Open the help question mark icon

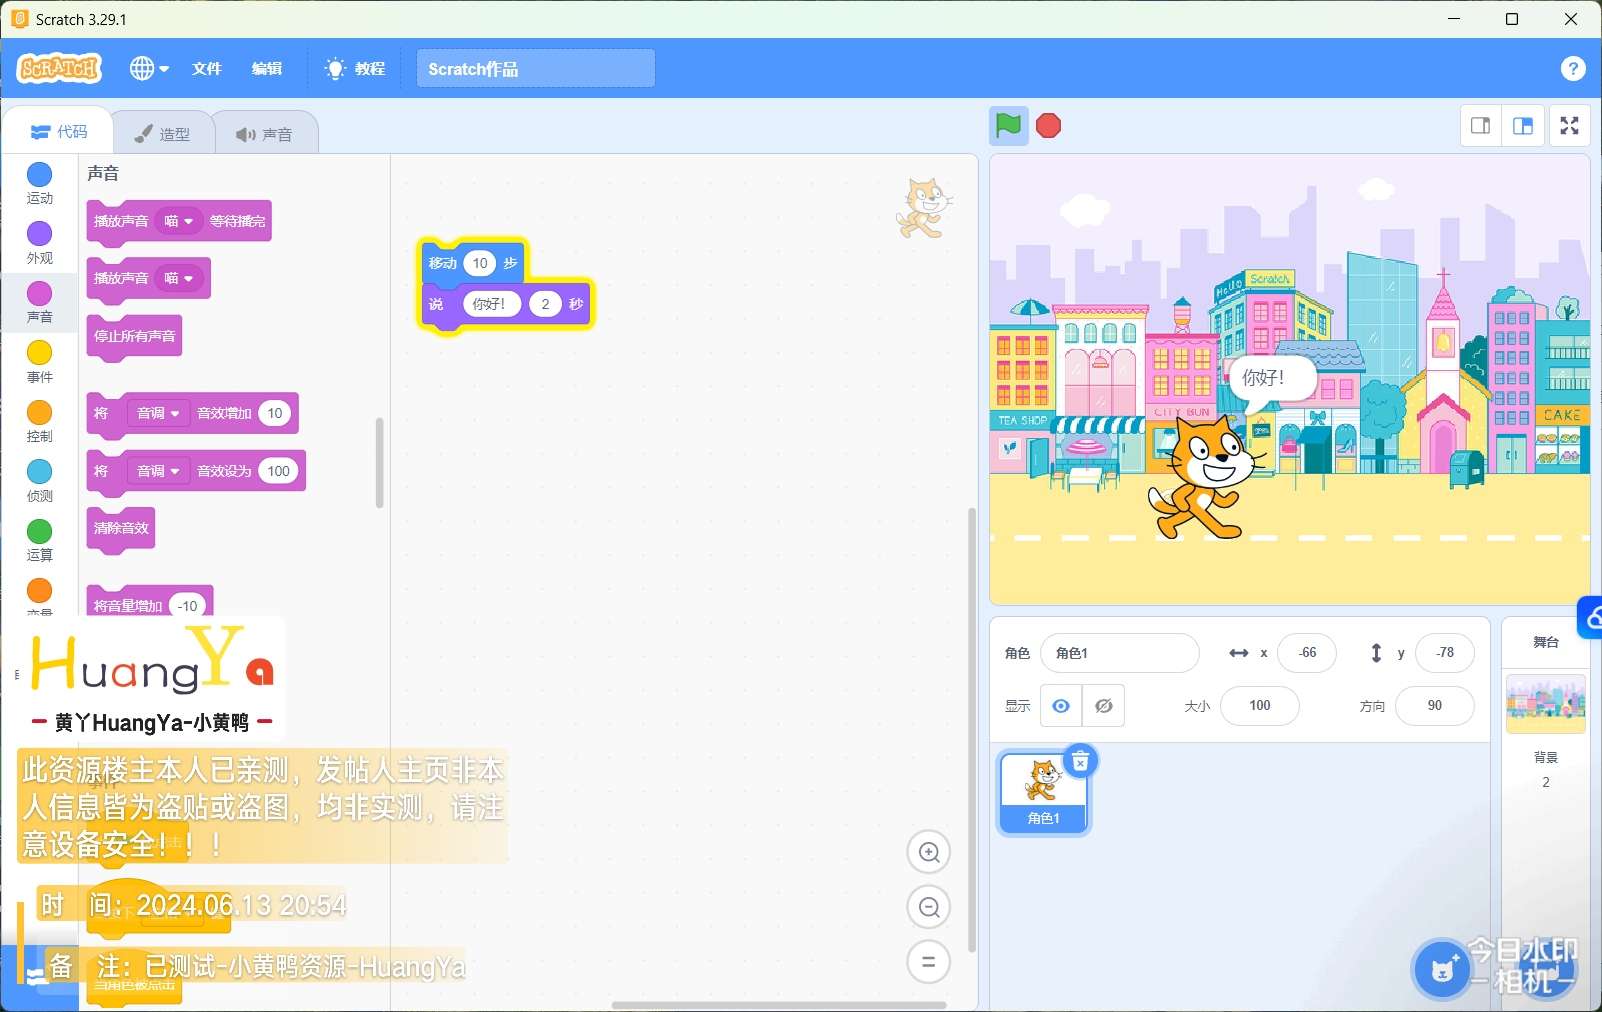coord(1572,68)
